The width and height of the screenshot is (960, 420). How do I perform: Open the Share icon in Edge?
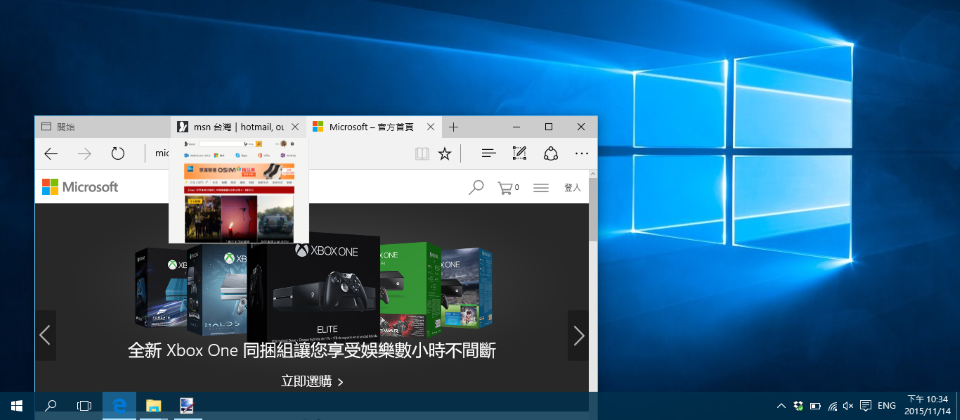click(552, 154)
